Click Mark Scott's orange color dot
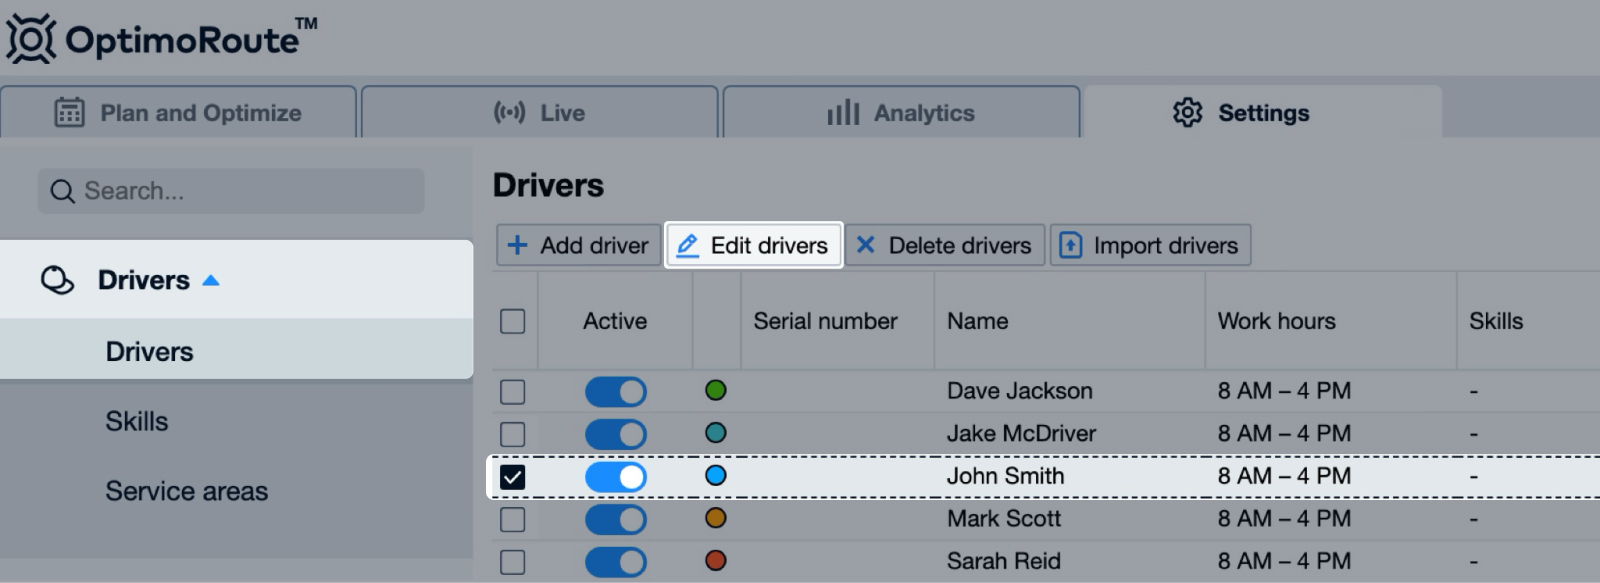The image size is (1600, 583). (x=716, y=518)
